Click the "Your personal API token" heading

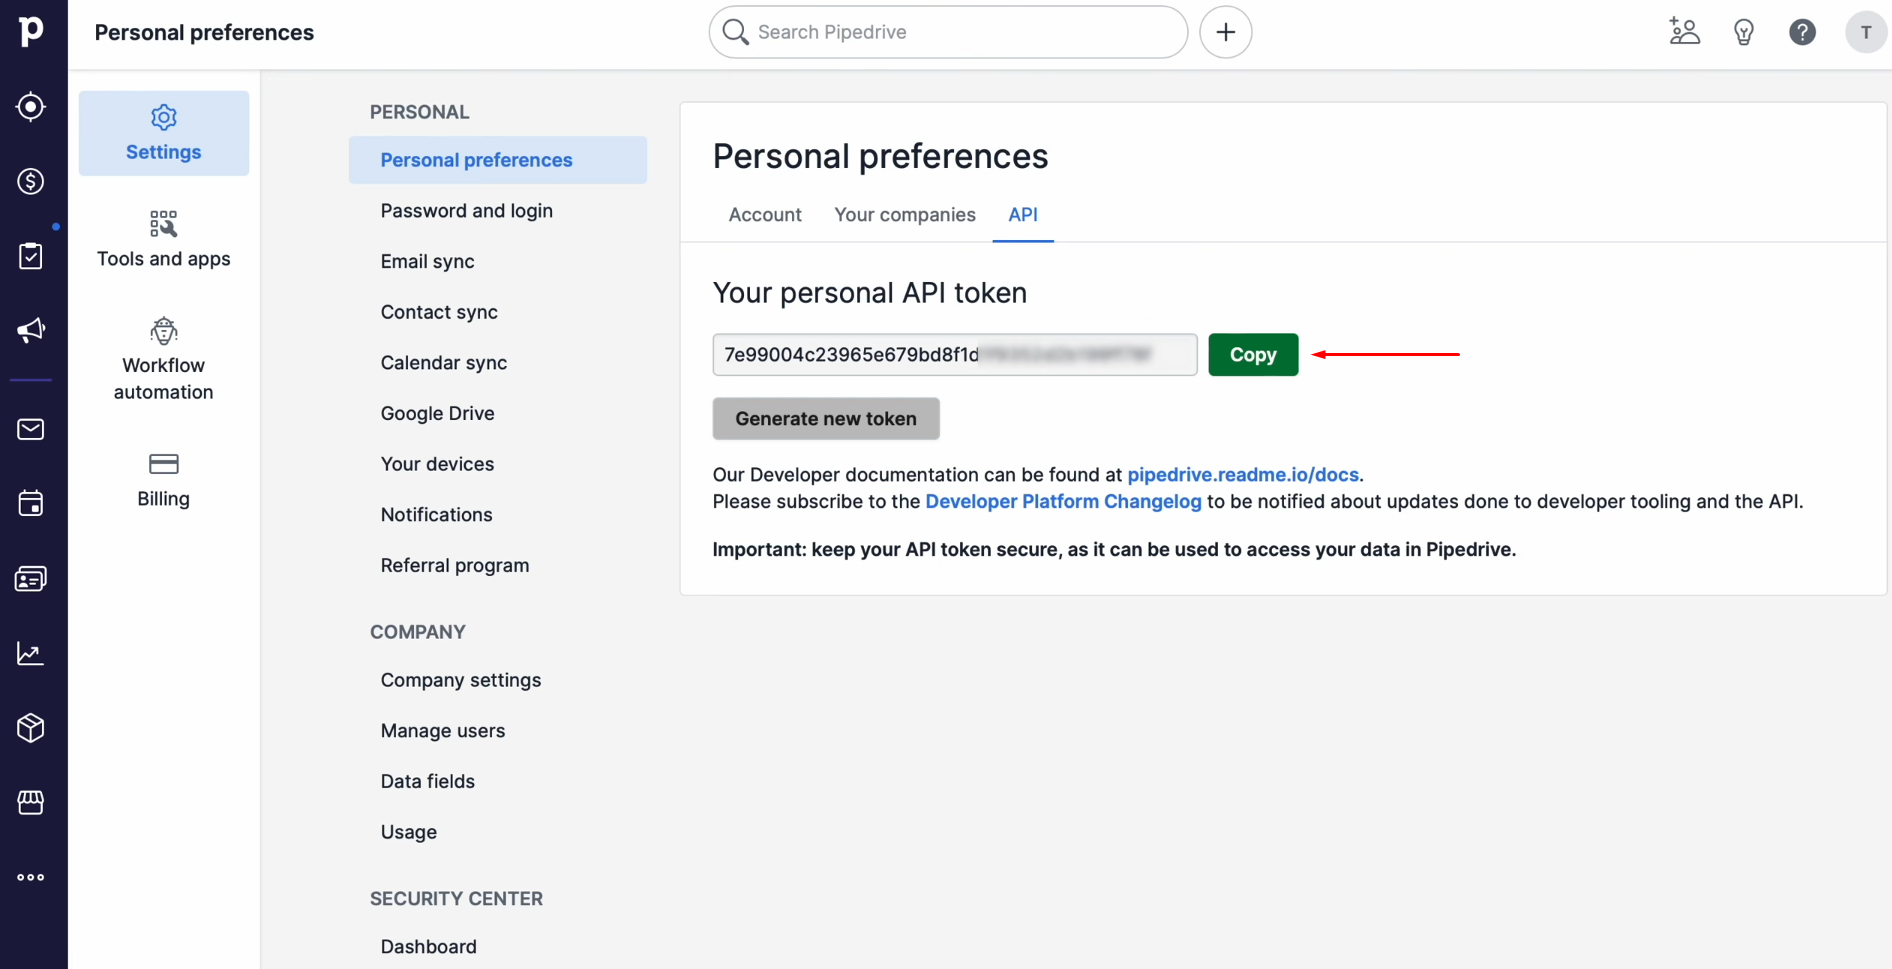coord(870,293)
